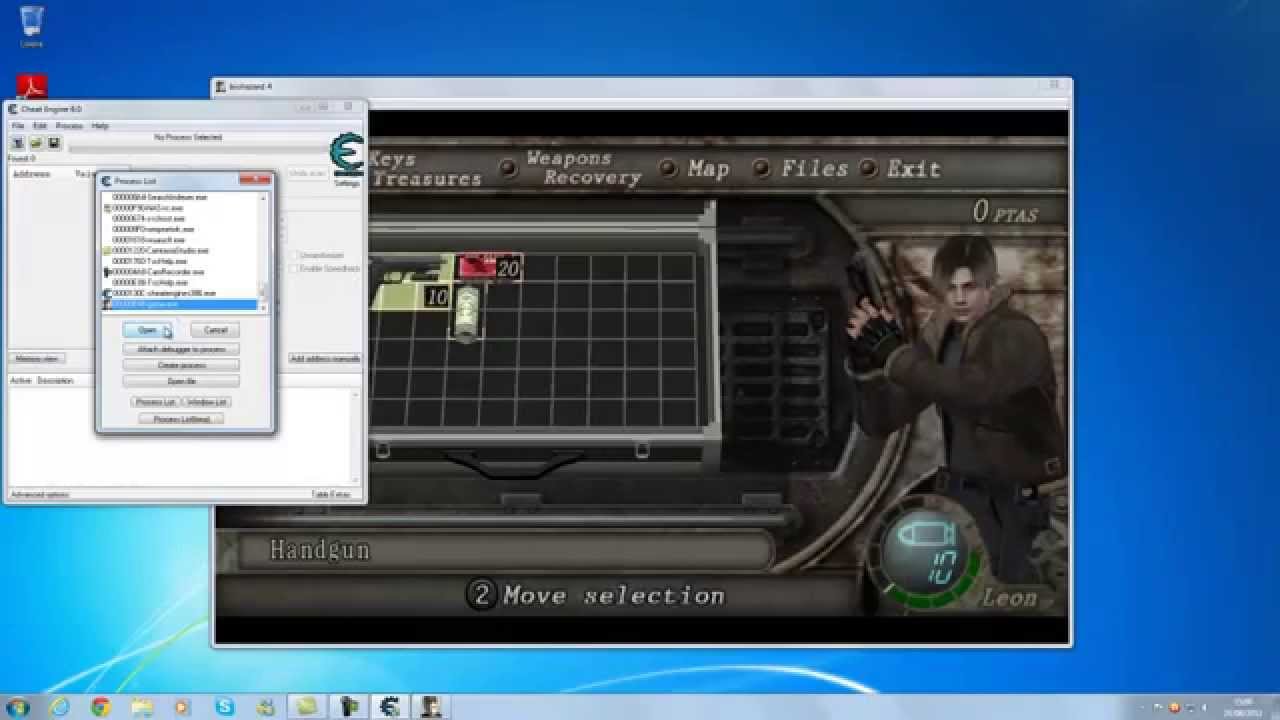Click the Undo scan button
The image size is (1280, 720).
tap(307, 173)
